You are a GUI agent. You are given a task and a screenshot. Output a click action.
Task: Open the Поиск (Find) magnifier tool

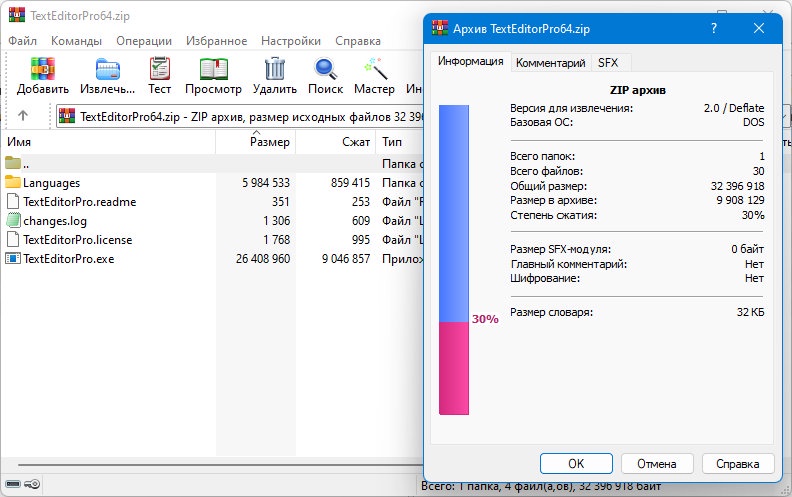pos(325,69)
